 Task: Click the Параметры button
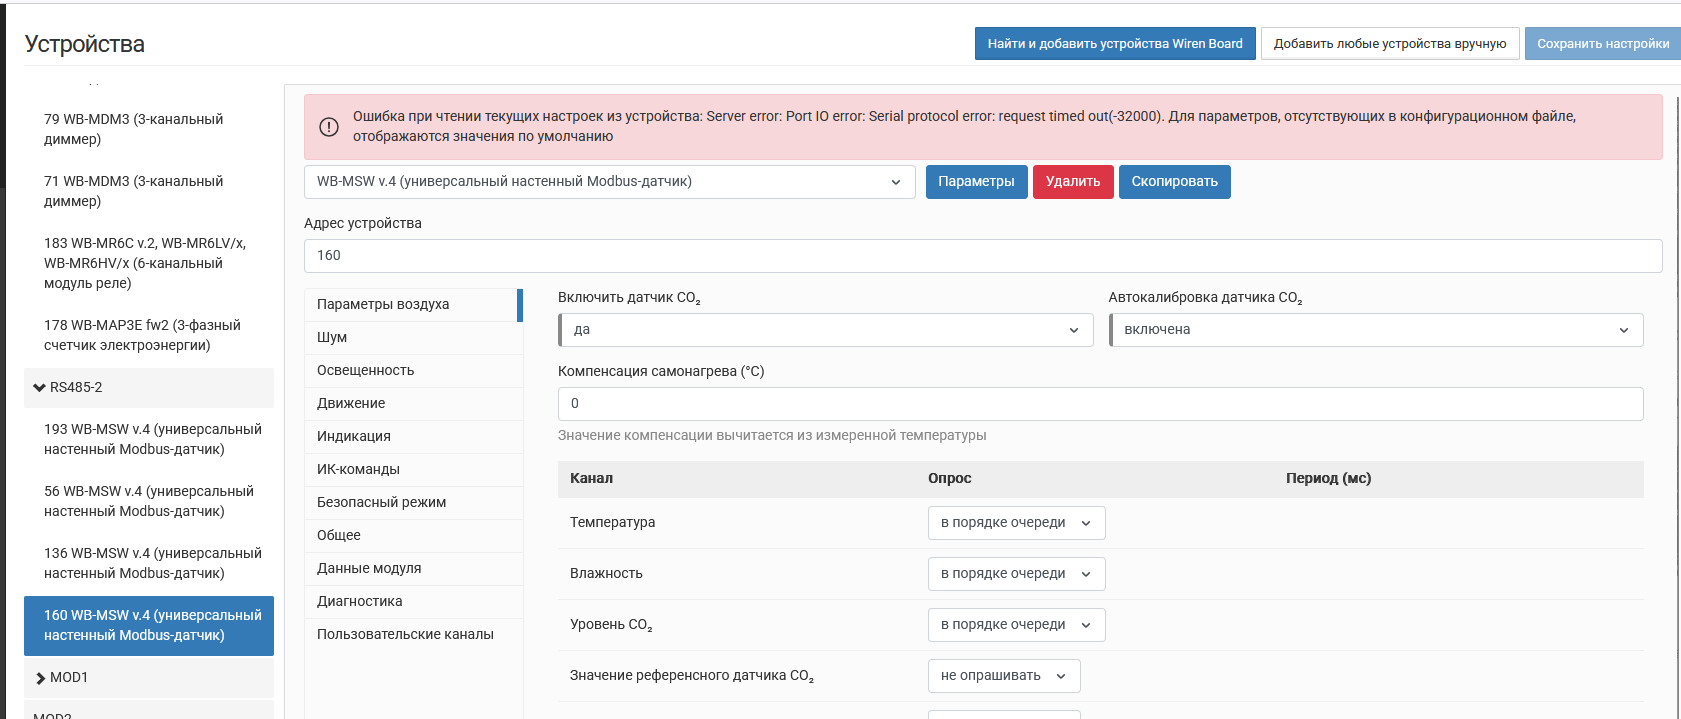click(x=976, y=182)
